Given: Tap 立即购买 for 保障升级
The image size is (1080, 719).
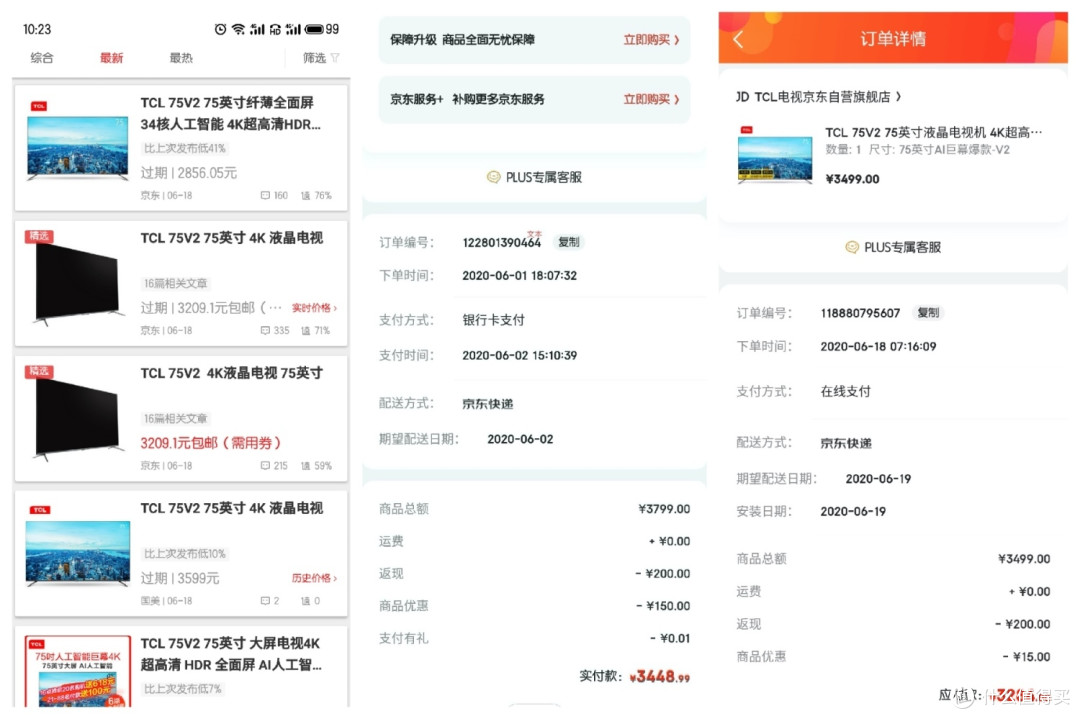Looking at the screenshot, I should [x=652, y=40].
